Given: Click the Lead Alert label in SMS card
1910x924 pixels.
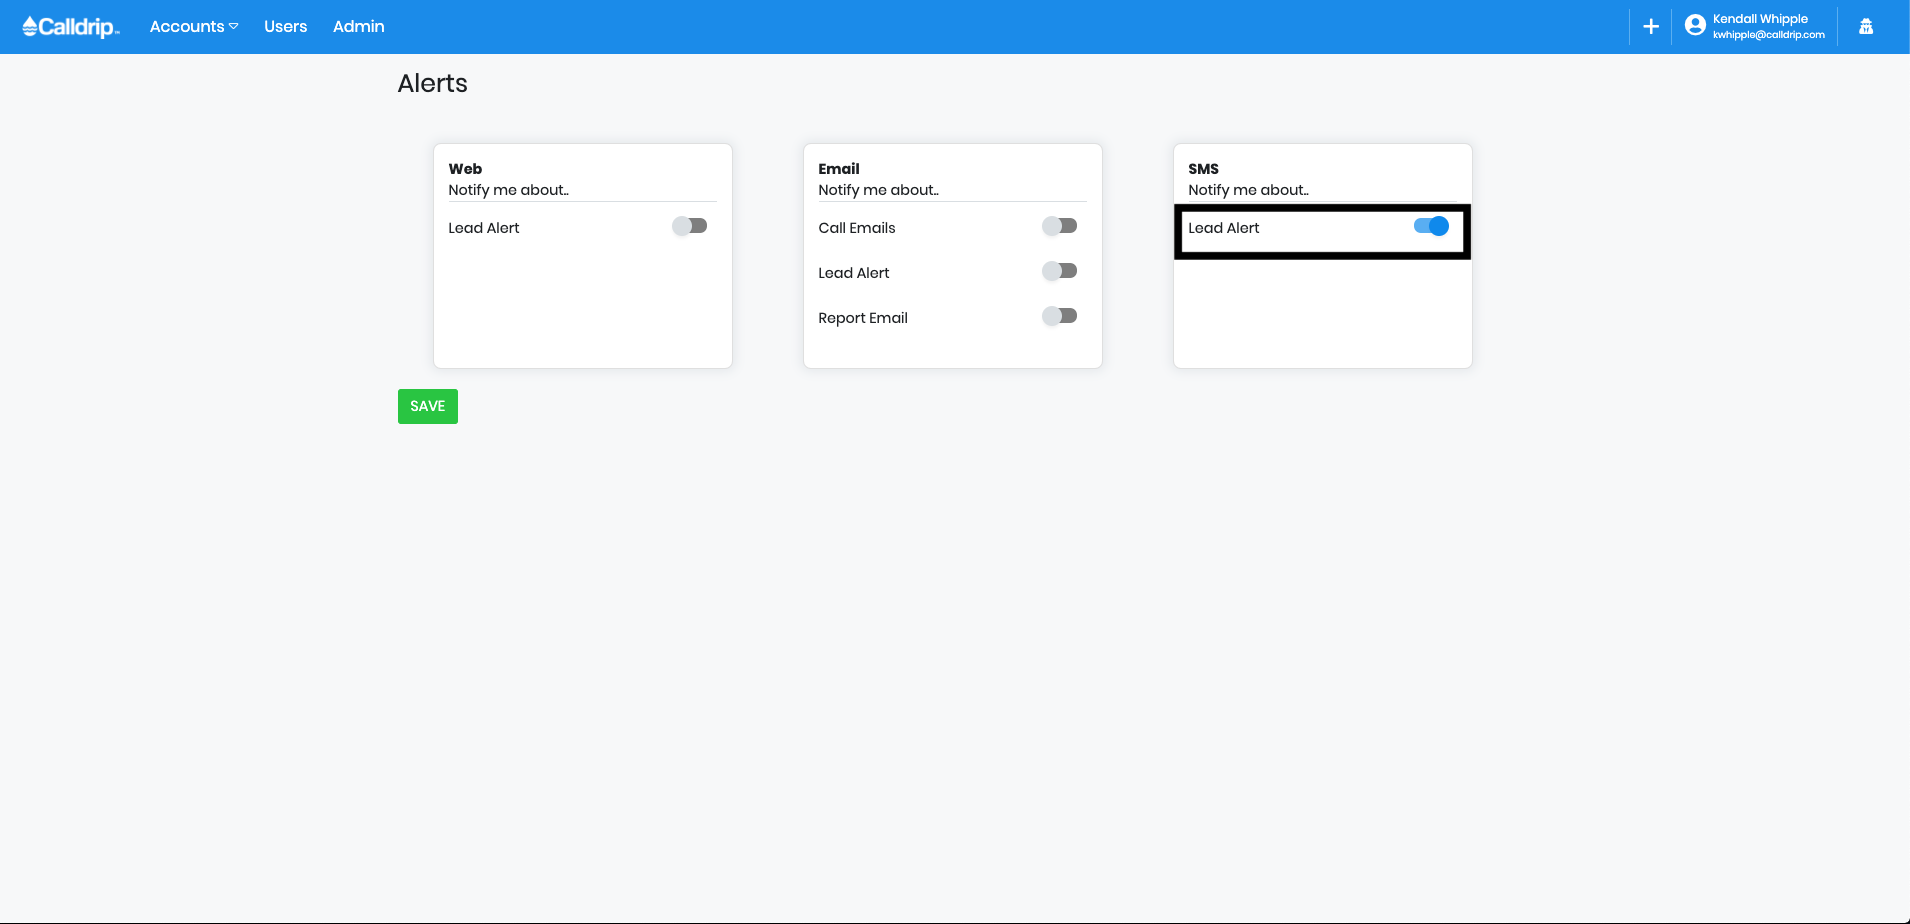Looking at the screenshot, I should (1224, 228).
